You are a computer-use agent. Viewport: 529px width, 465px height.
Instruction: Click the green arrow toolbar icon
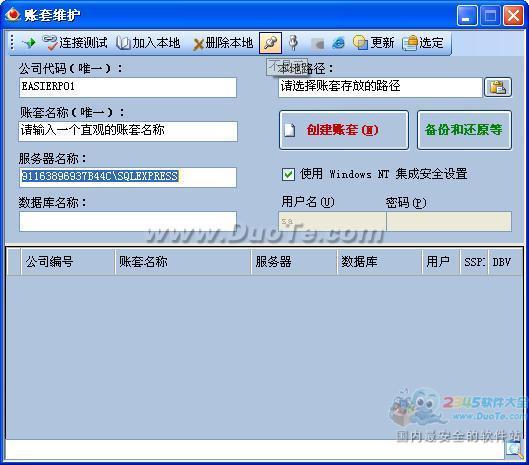(x=29, y=43)
